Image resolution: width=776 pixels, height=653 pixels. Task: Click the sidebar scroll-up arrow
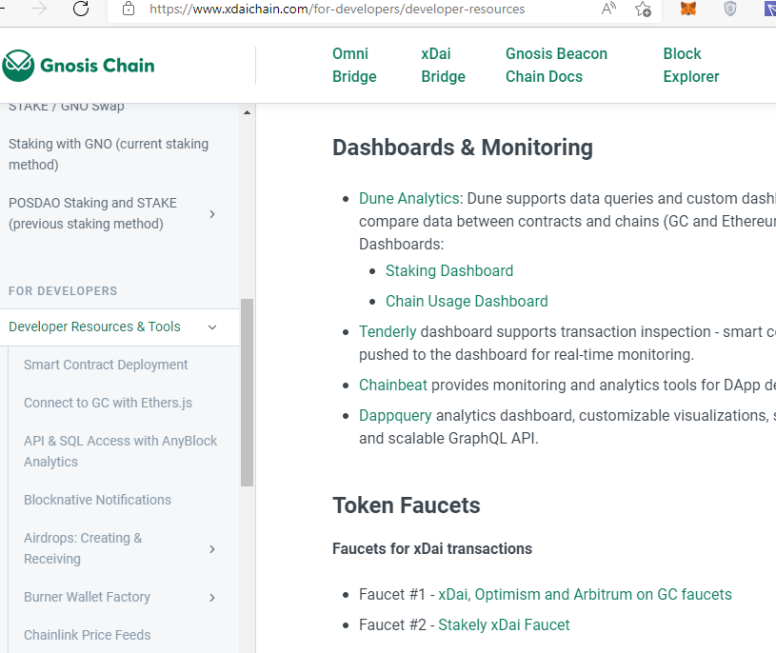[247, 113]
